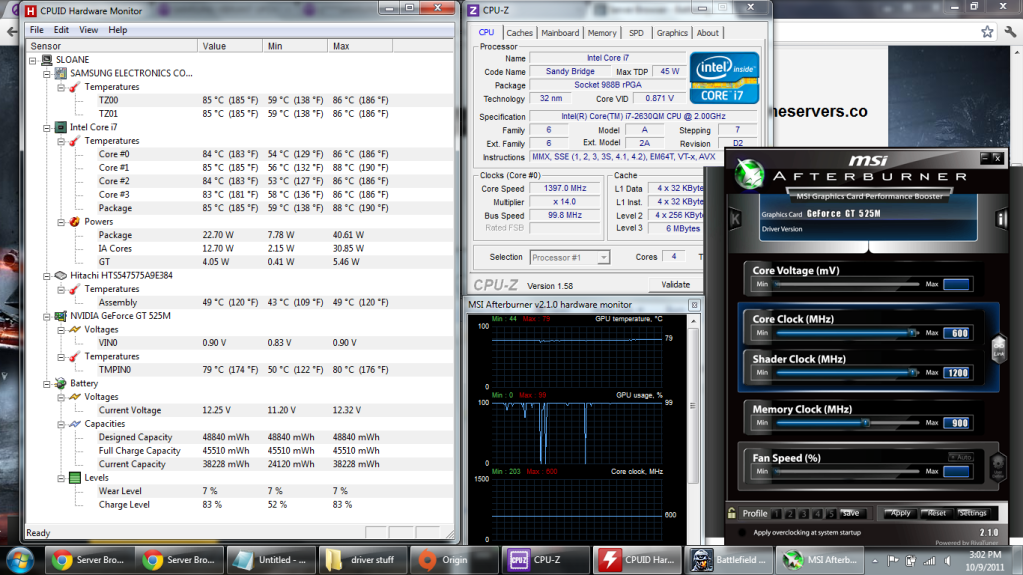Select Afterburner profile slot 3
This screenshot has width=1023, height=575.
pyautogui.click(x=804, y=514)
